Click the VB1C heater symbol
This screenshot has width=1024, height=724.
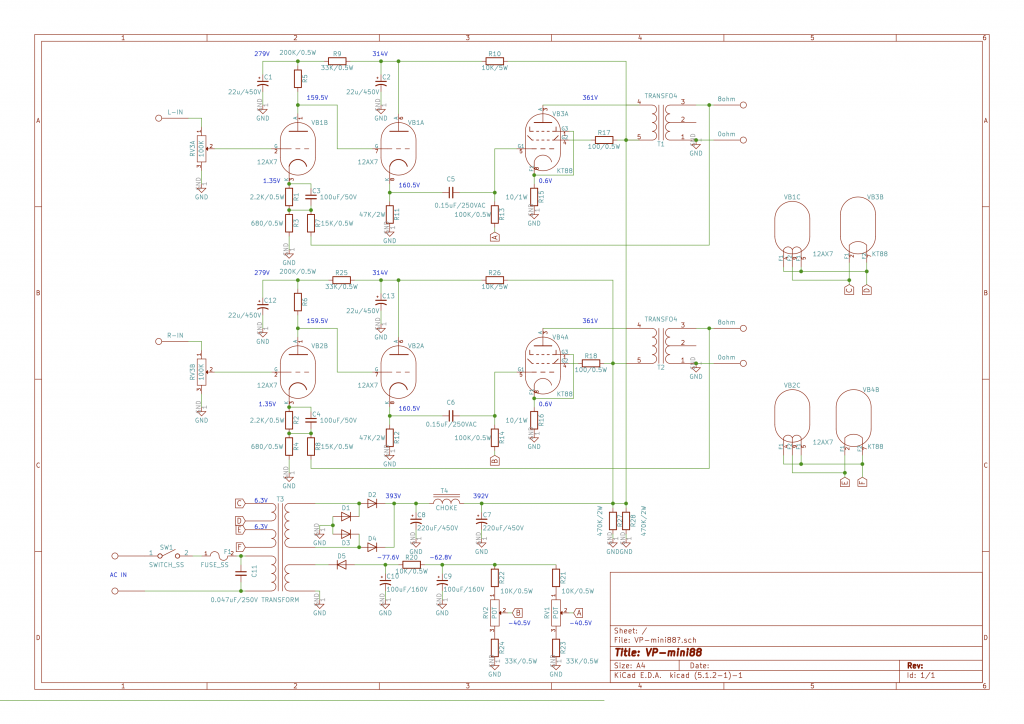(794, 229)
